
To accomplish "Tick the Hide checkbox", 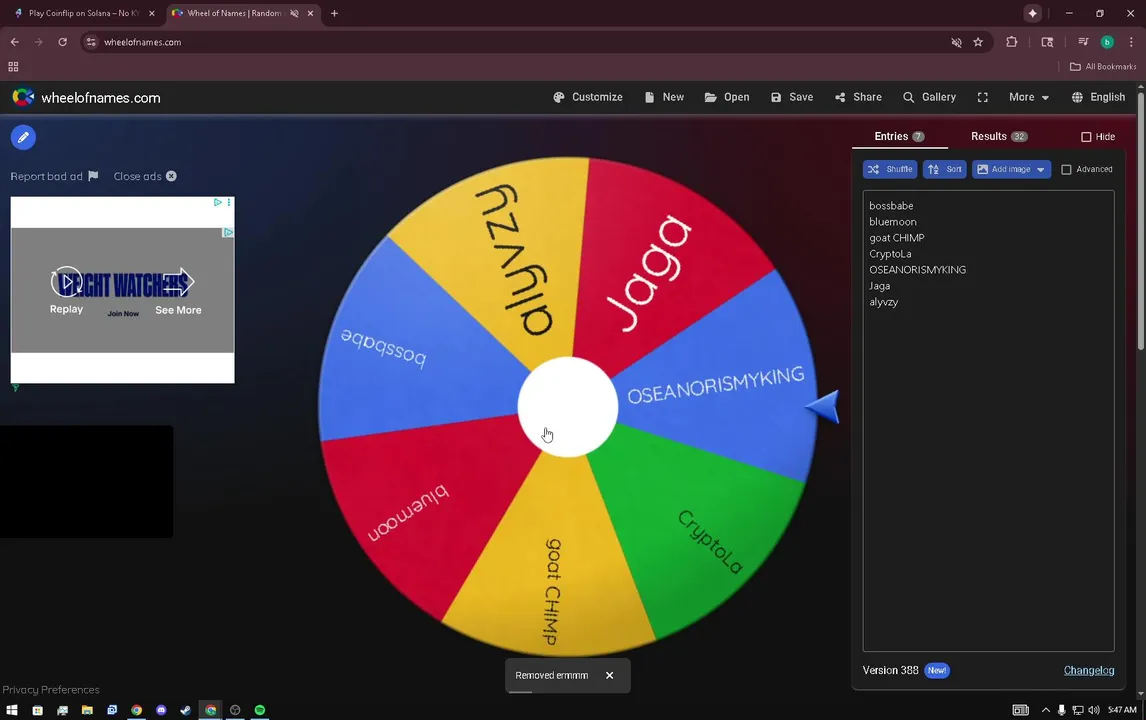I will coord(1086,137).
